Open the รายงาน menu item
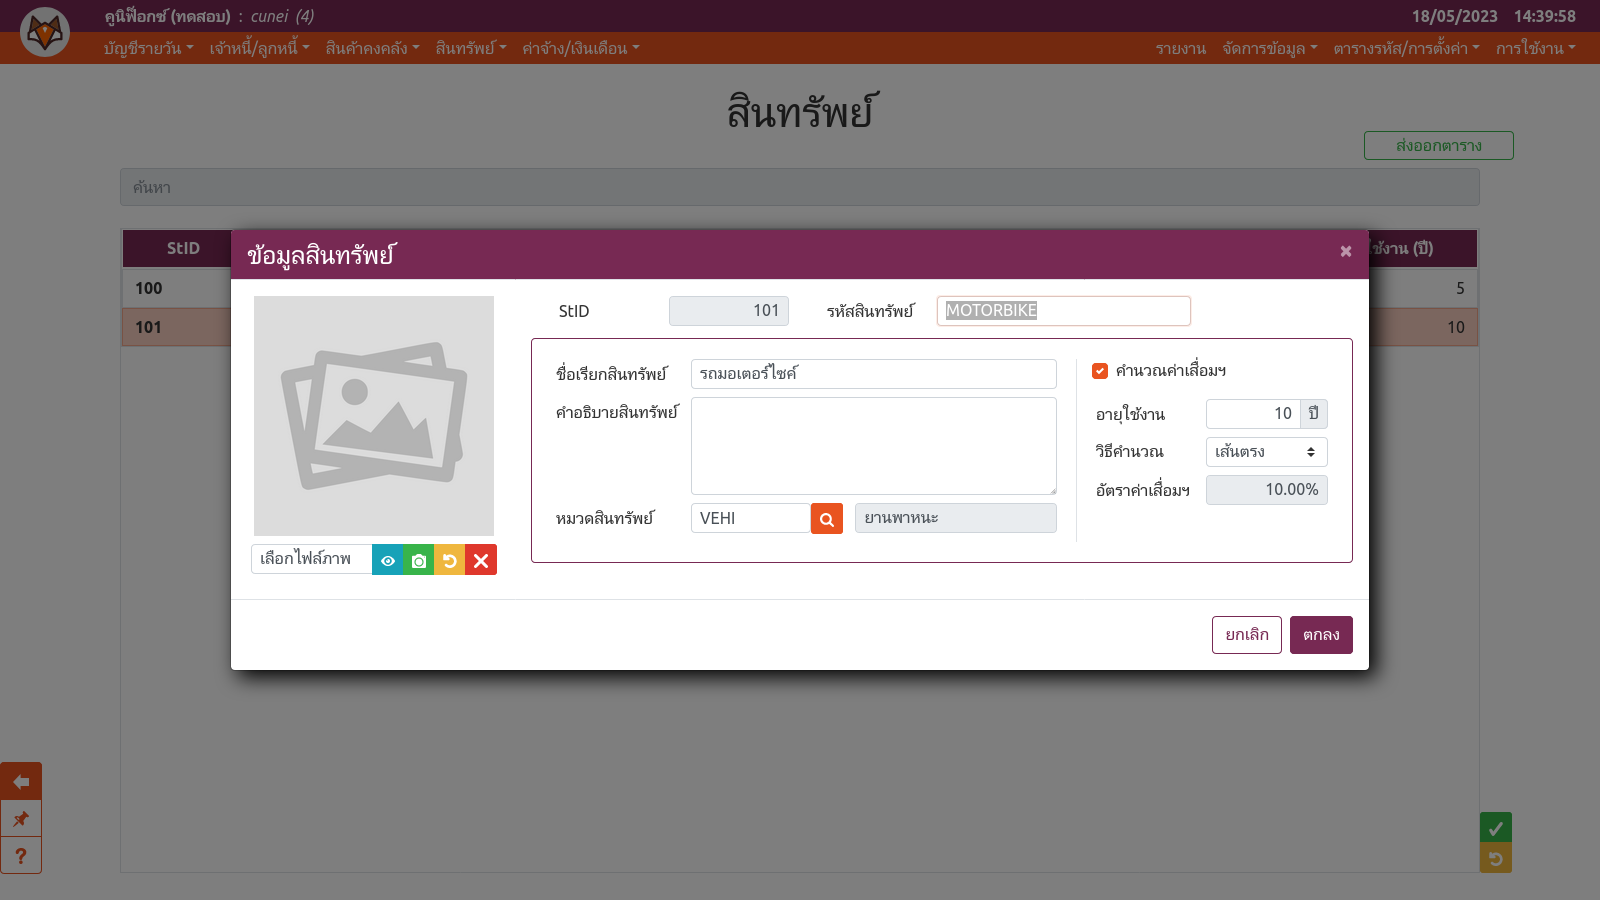This screenshot has width=1600, height=900. pos(1180,48)
